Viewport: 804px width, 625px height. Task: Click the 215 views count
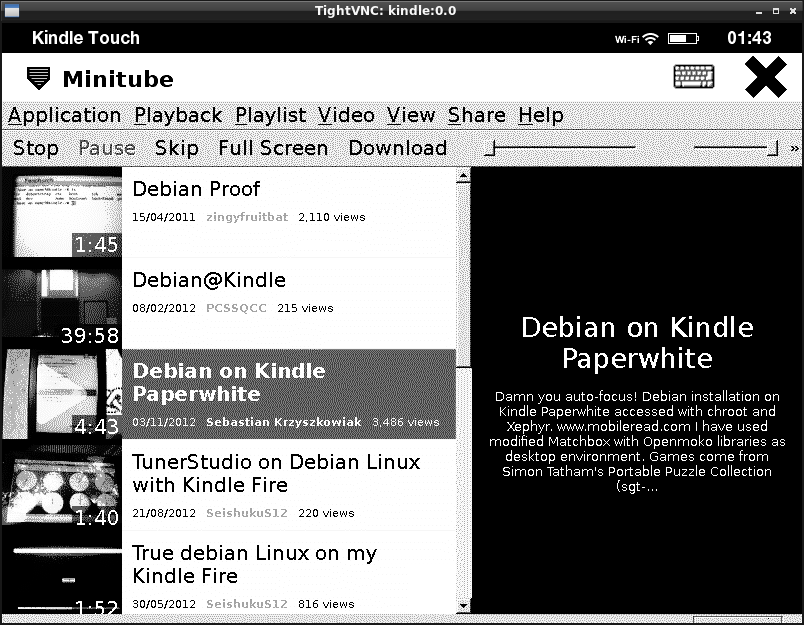pyautogui.click(x=305, y=308)
